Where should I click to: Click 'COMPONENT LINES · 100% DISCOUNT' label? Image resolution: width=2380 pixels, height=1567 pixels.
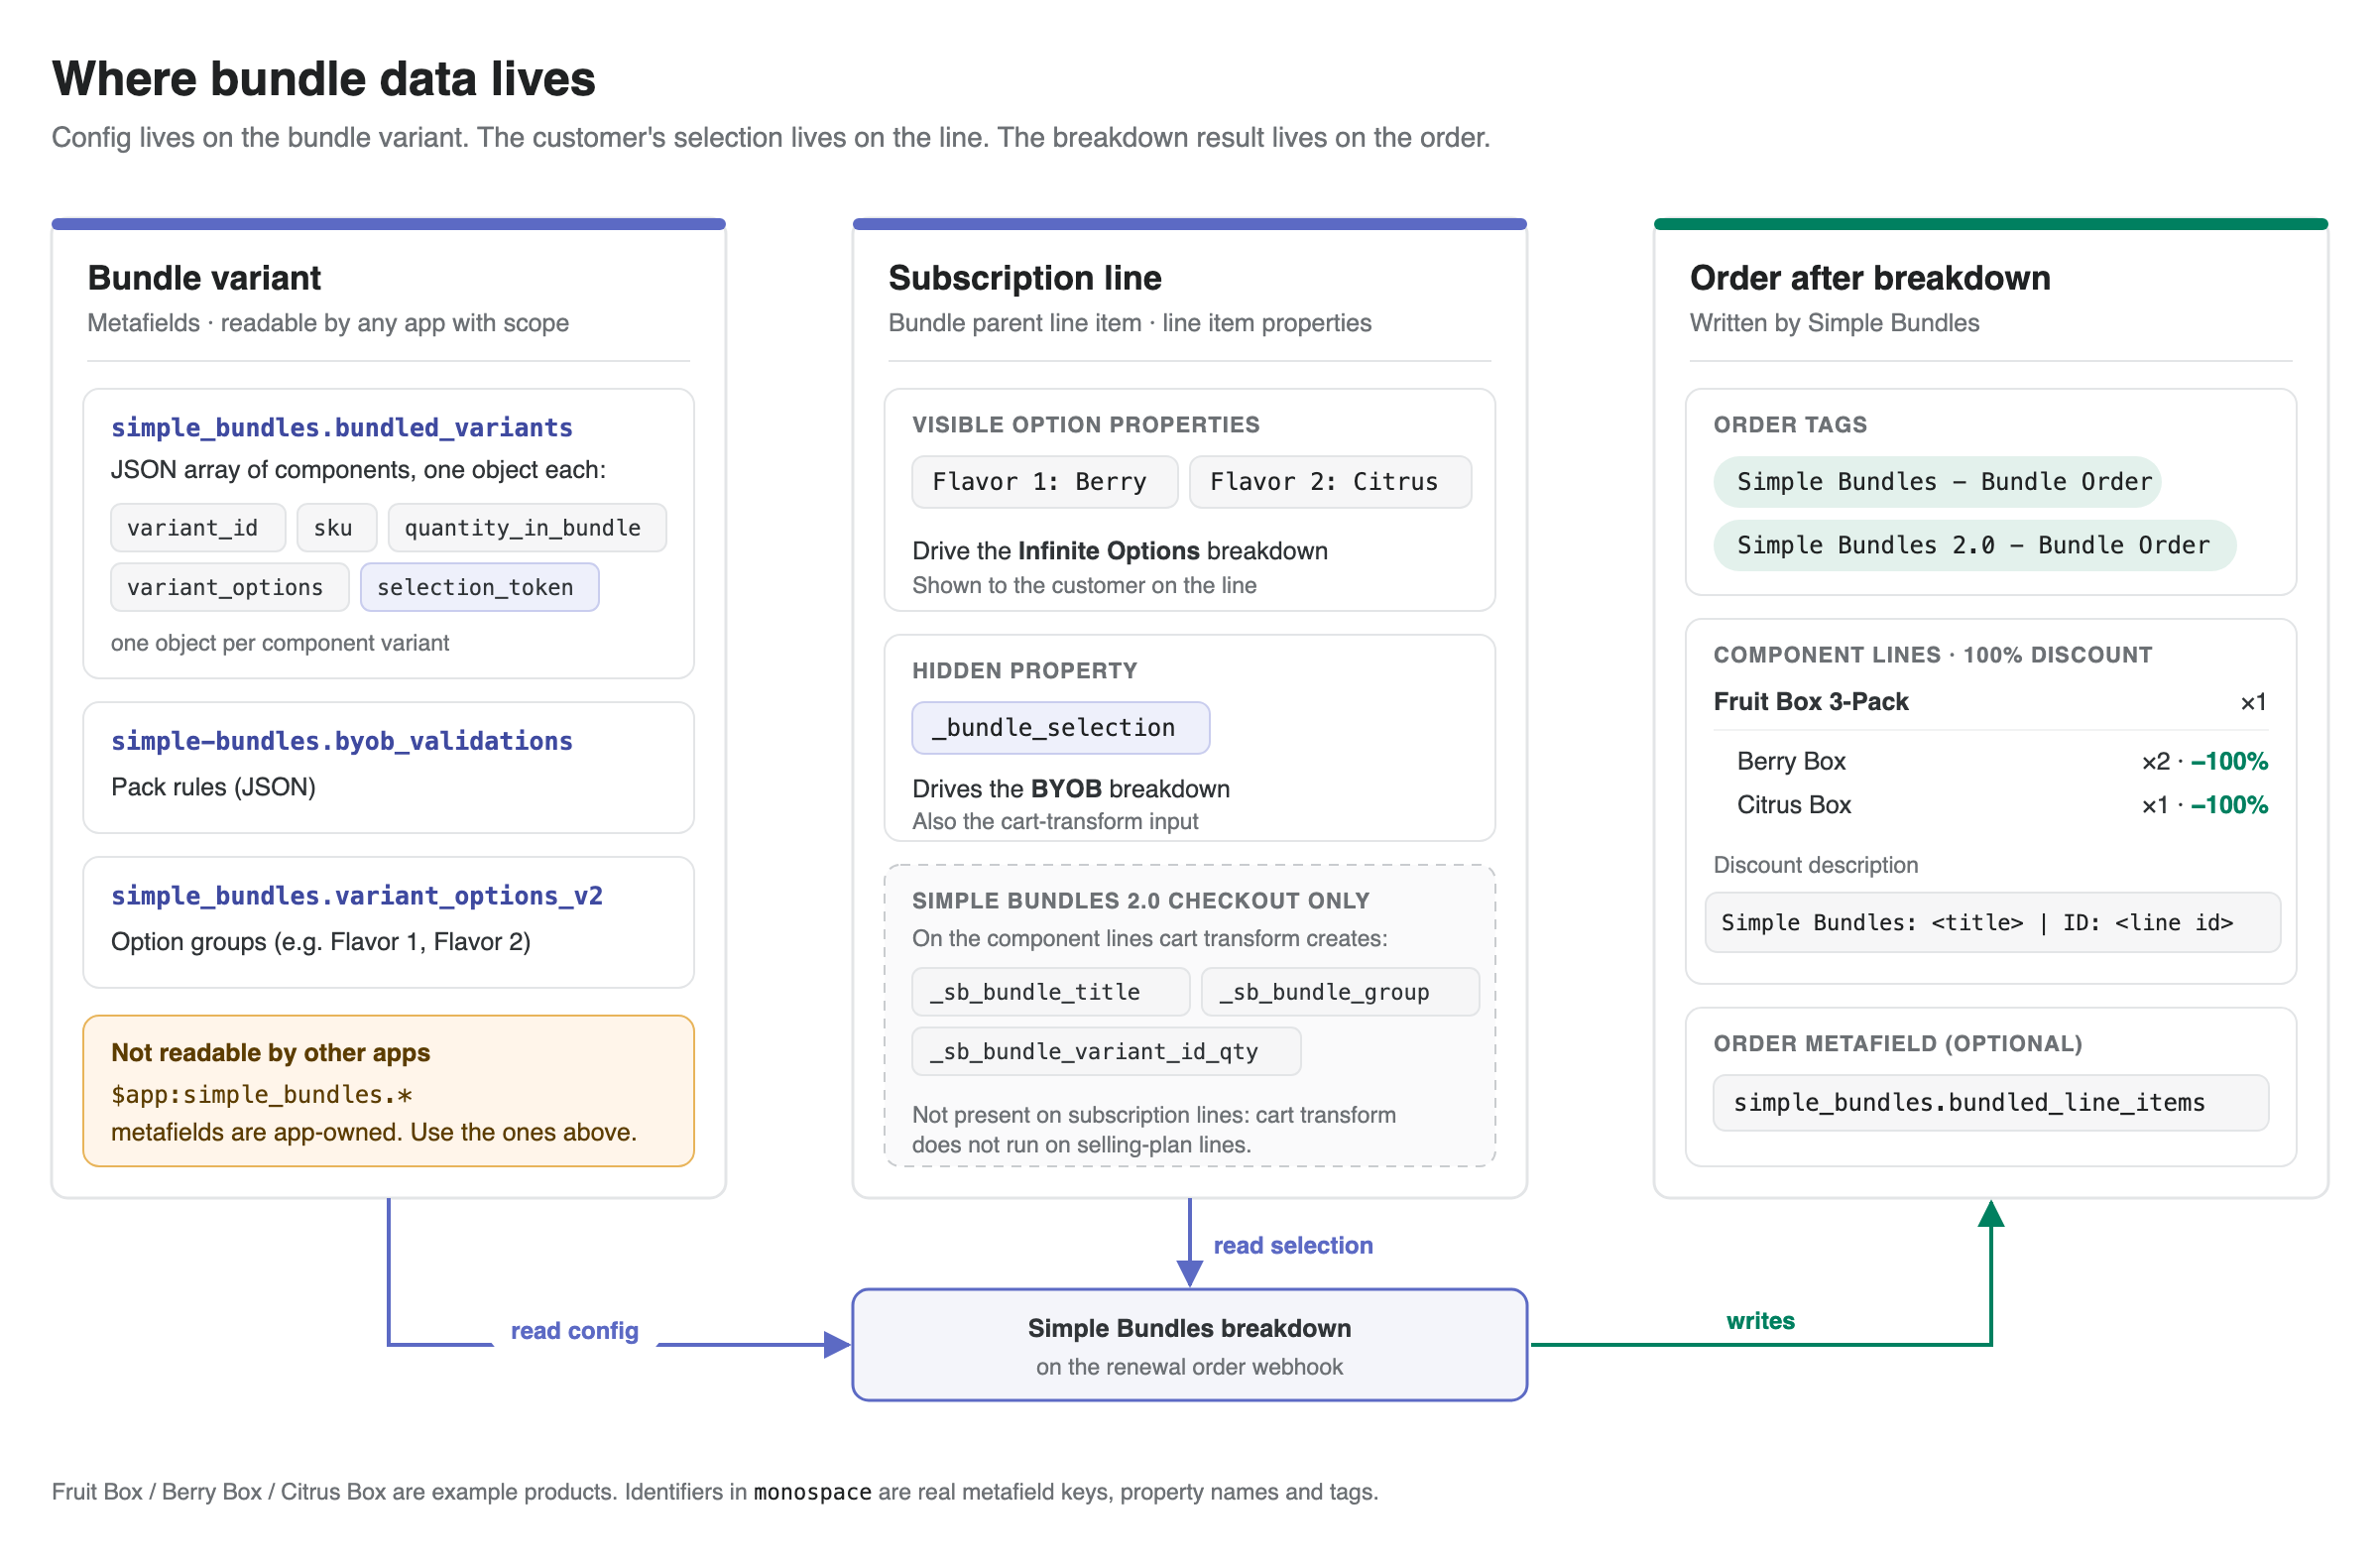(x=1933, y=655)
